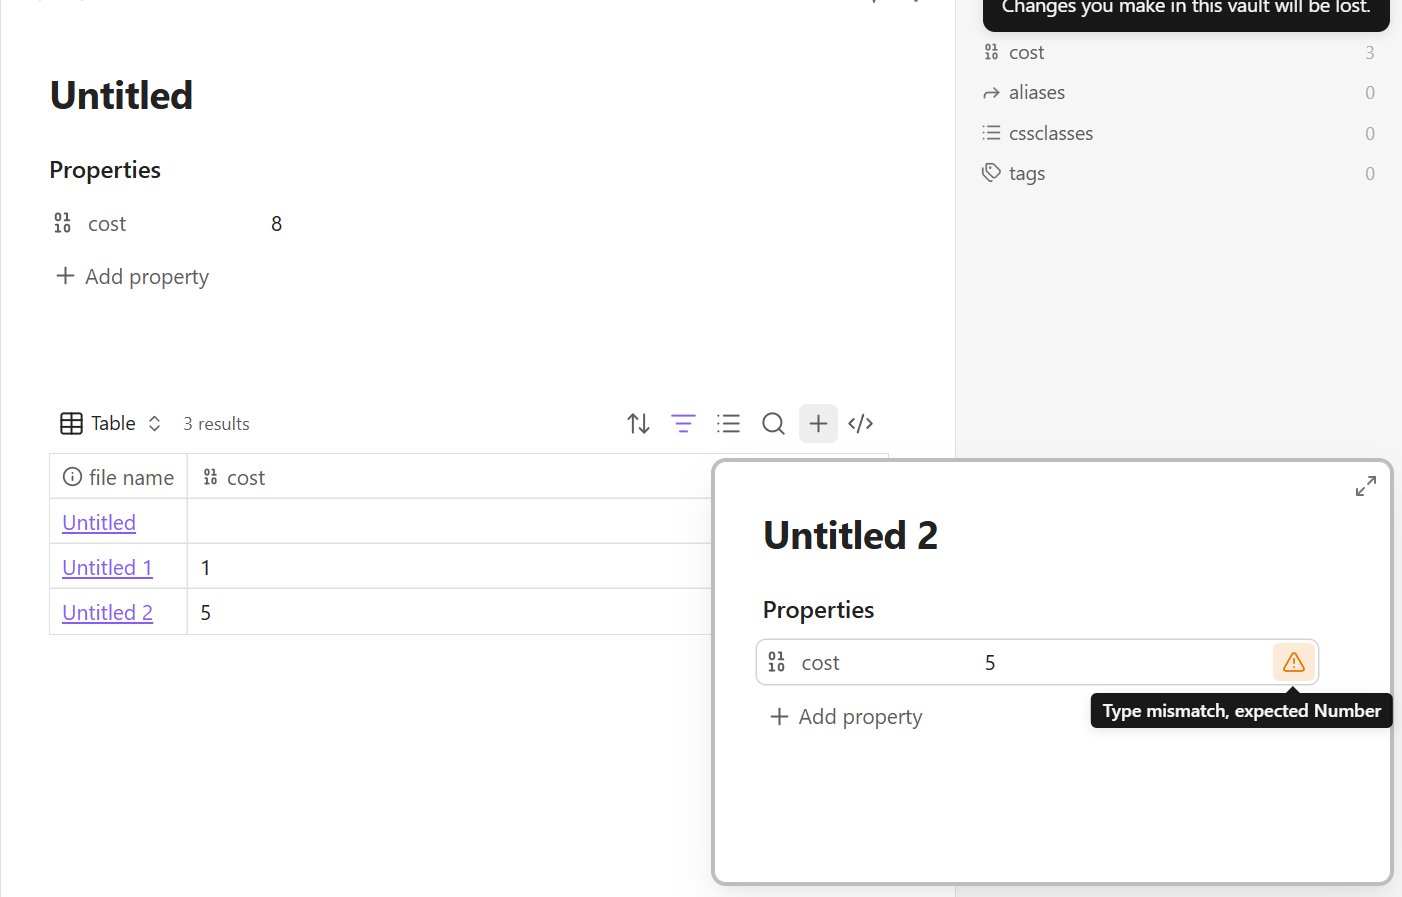Viewport: 1402px width, 897px height.
Task: Click the type mismatch warning icon
Action: [x=1293, y=662]
